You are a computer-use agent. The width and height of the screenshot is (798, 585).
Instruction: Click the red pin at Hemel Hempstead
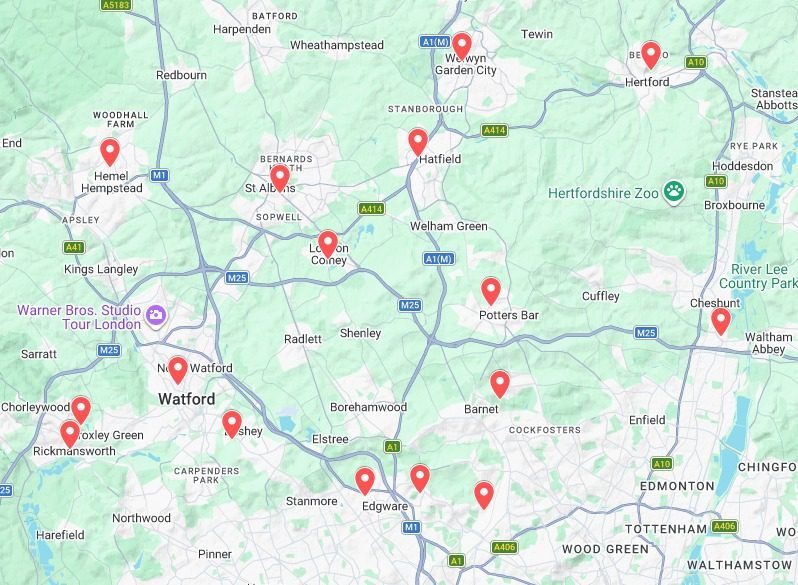coord(110,151)
